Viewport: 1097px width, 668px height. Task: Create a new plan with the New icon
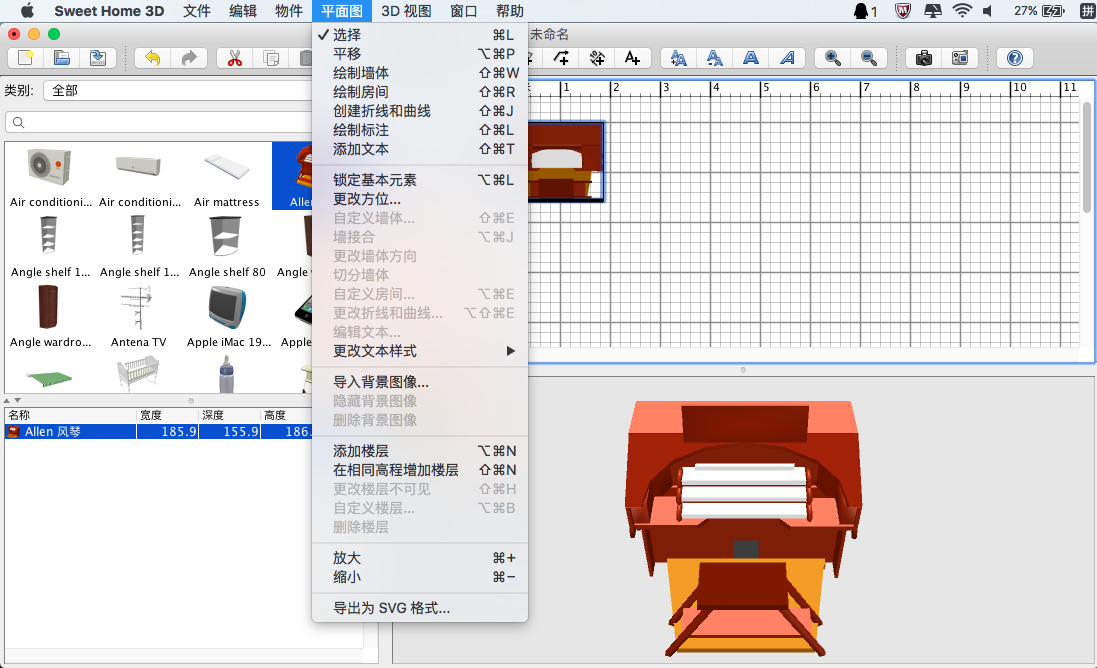click(27, 57)
